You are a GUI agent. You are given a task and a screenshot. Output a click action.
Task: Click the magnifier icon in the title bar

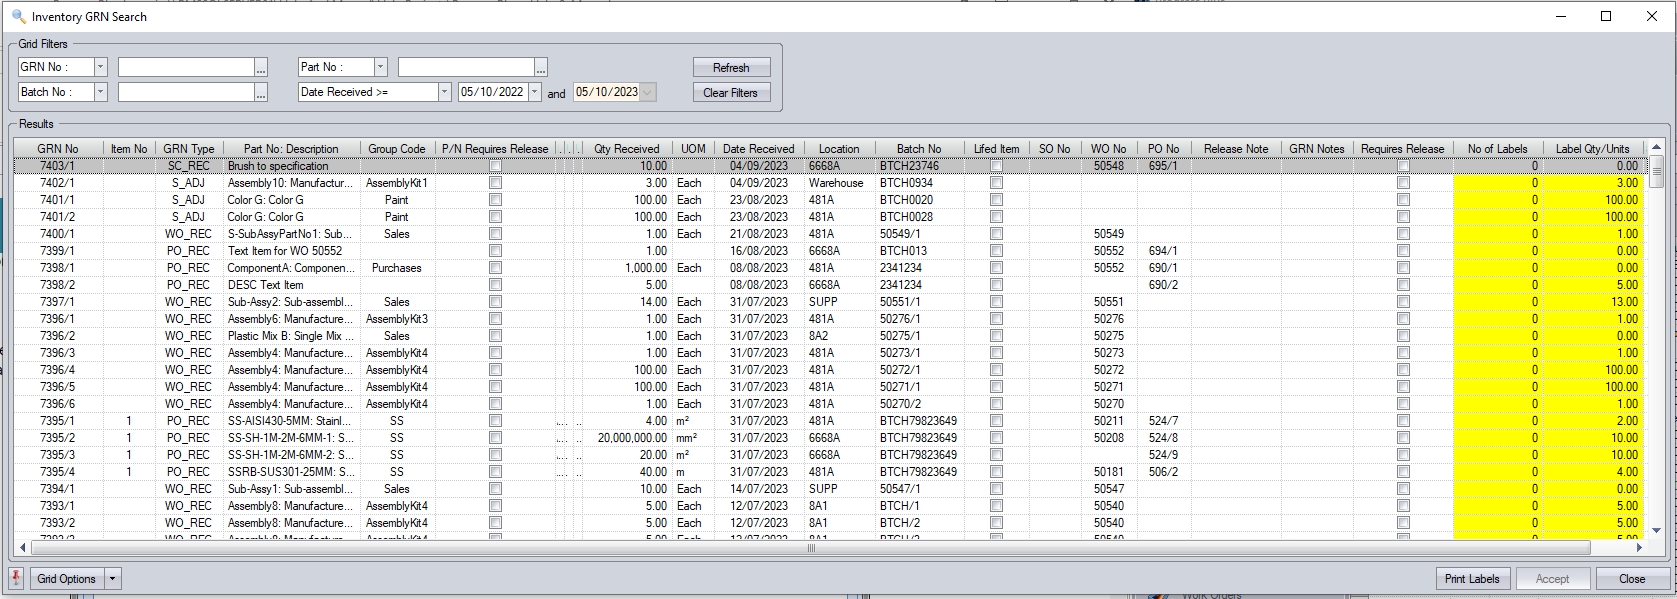click(18, 16)
